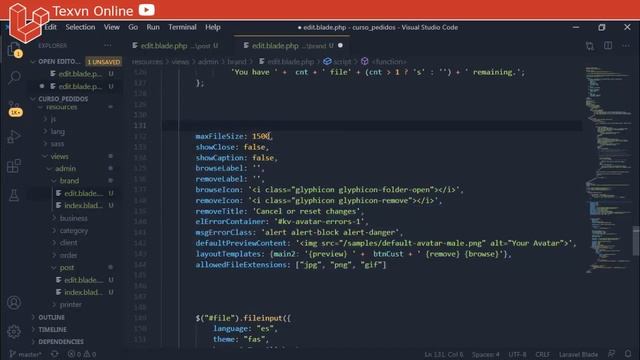Open edit.blade.php under post folder

coord(83,280)
